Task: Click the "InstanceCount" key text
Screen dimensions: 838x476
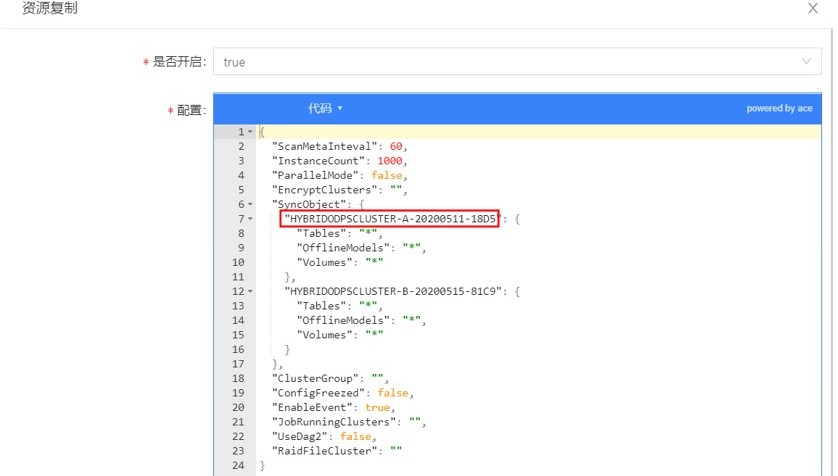Action: pyautogui.click(x=319, y=161)
